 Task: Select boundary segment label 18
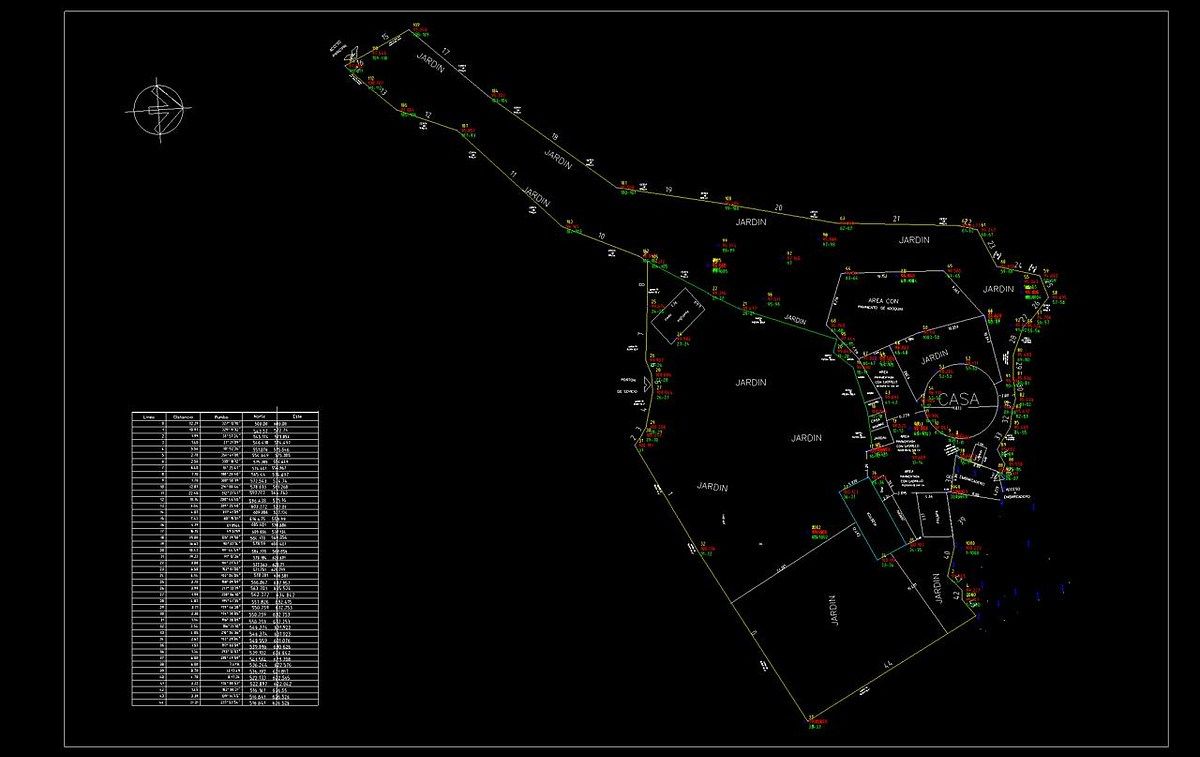tap(554, 137)
